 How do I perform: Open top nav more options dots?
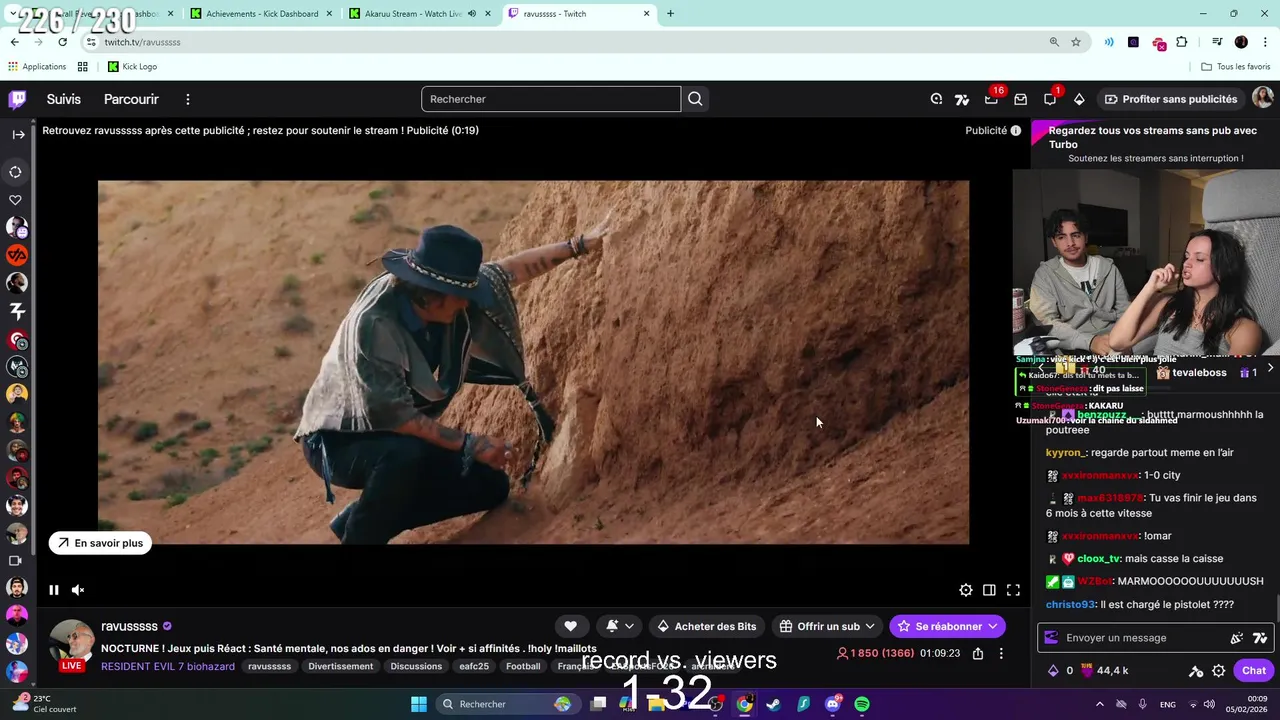tap(187, 99)
